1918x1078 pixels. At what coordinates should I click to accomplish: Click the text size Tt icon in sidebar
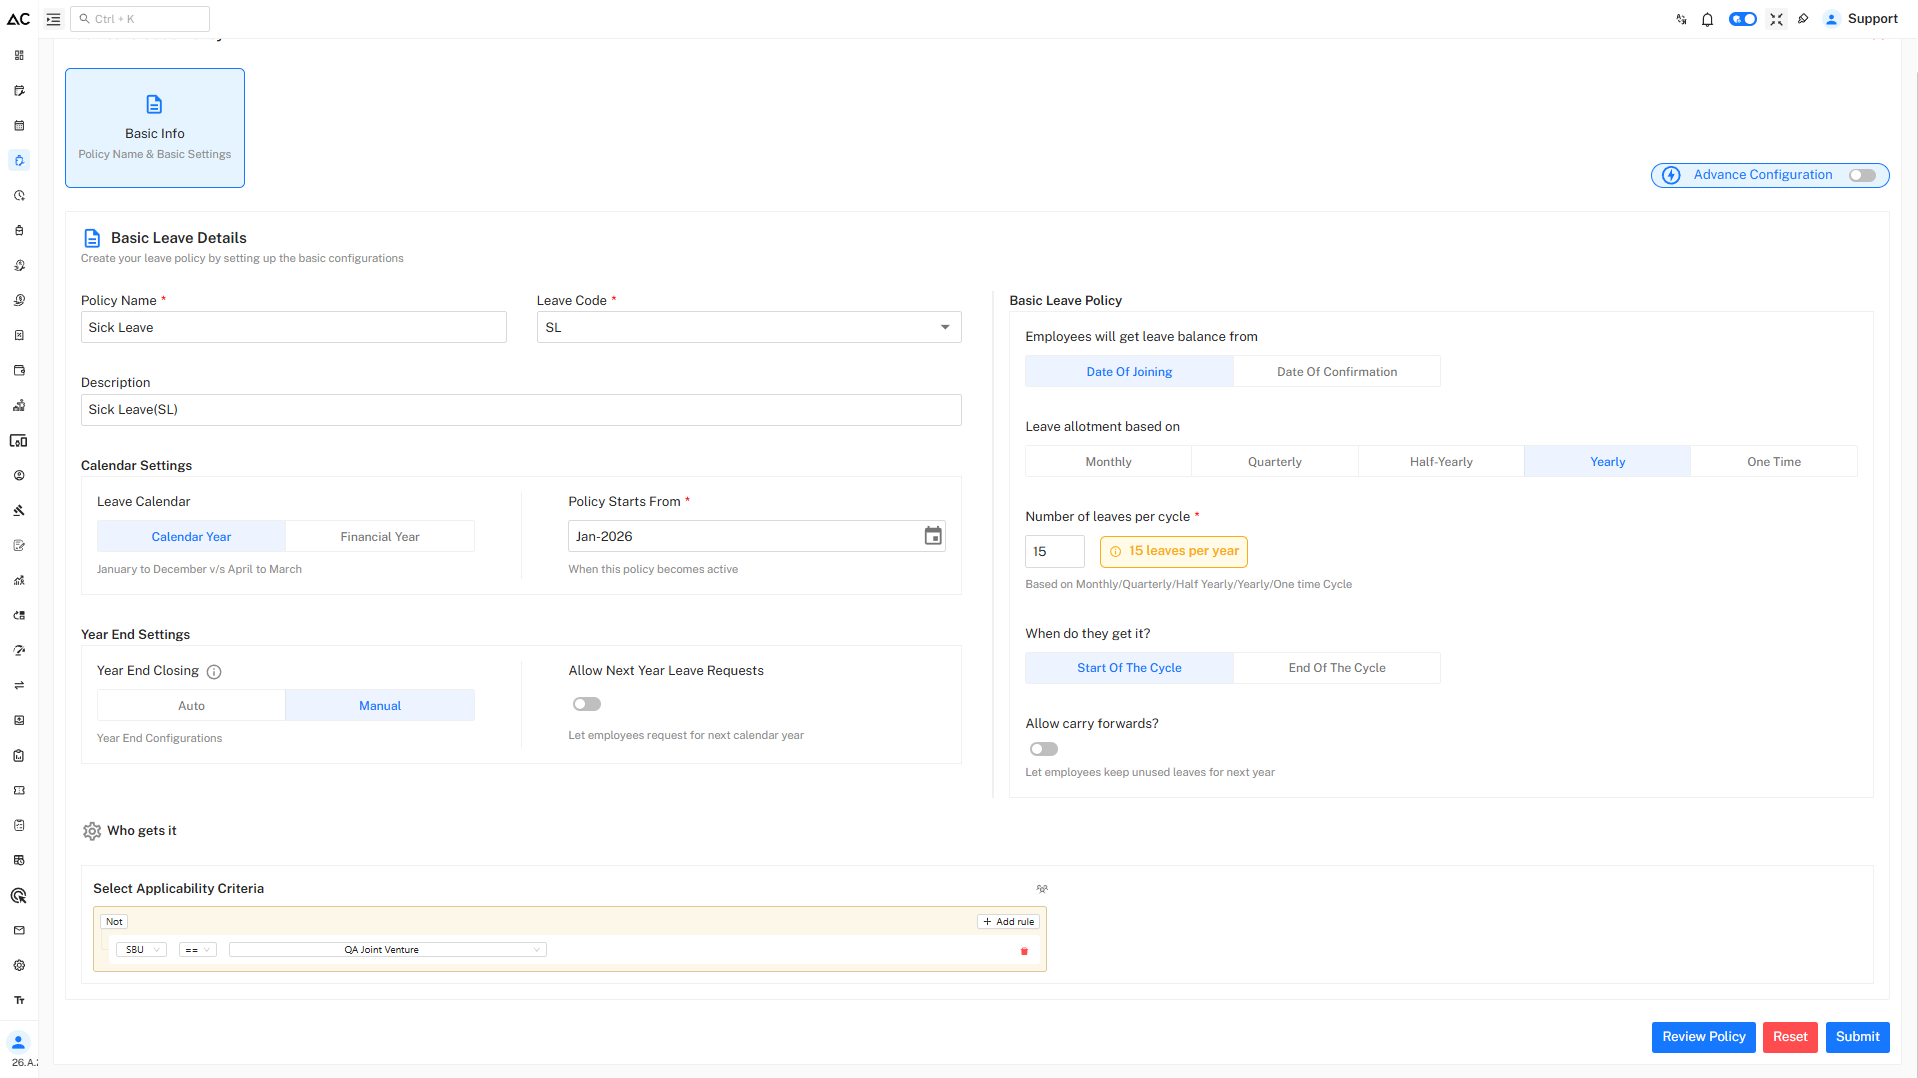[x=19, y=1001]
